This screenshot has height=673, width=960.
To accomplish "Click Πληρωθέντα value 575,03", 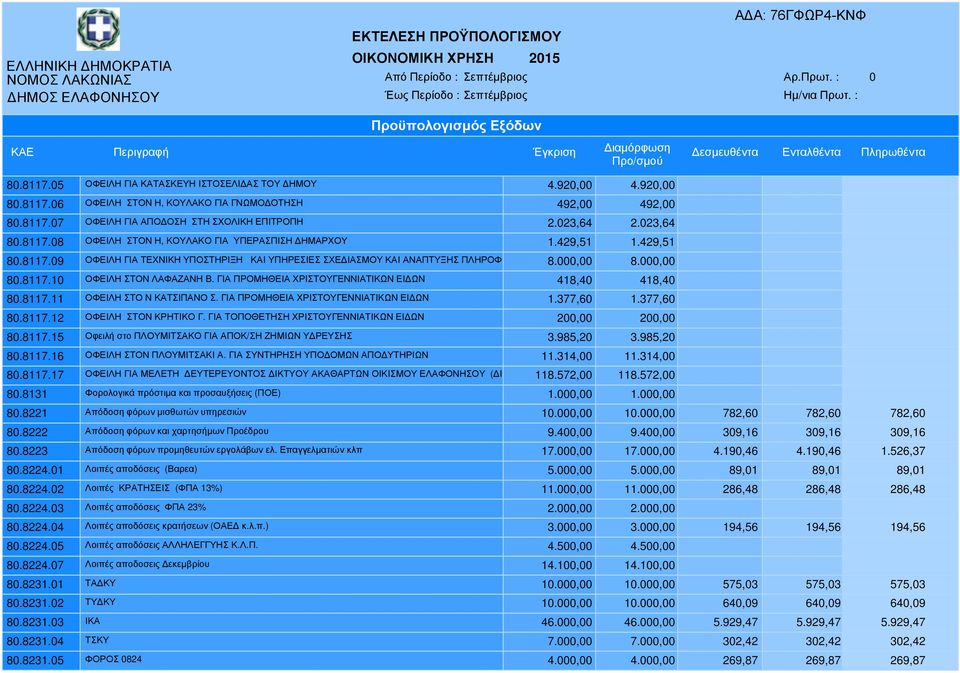I will [x=908, y=584].
